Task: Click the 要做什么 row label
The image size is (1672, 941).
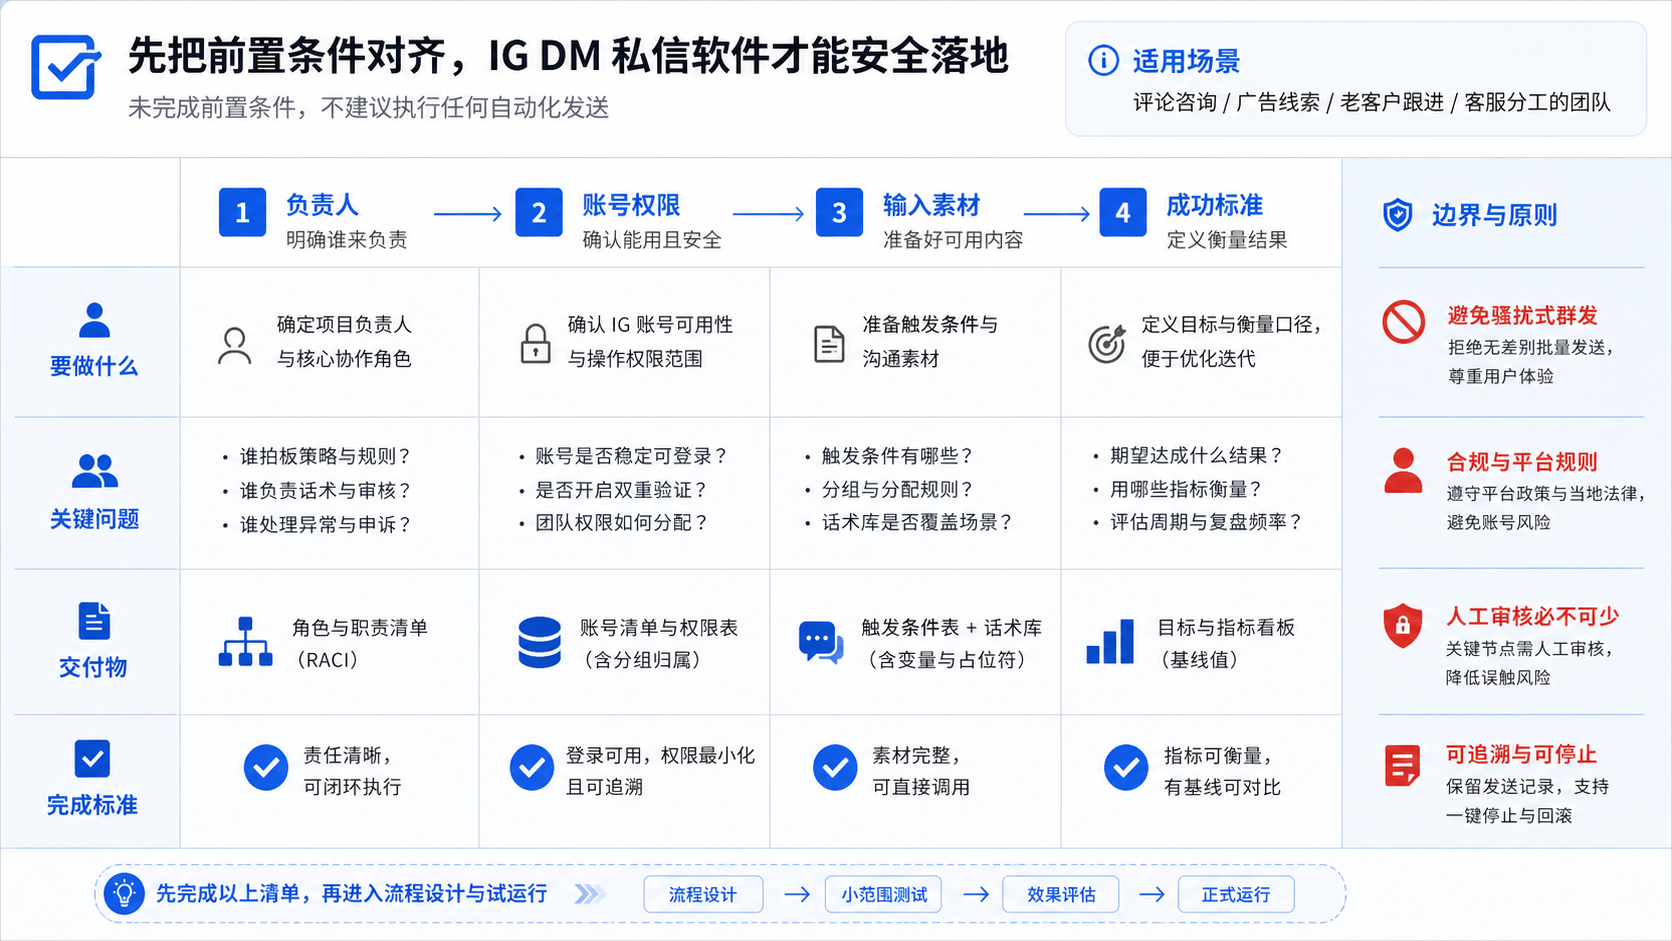Action: pyautogui.click(x=94, y=367)
